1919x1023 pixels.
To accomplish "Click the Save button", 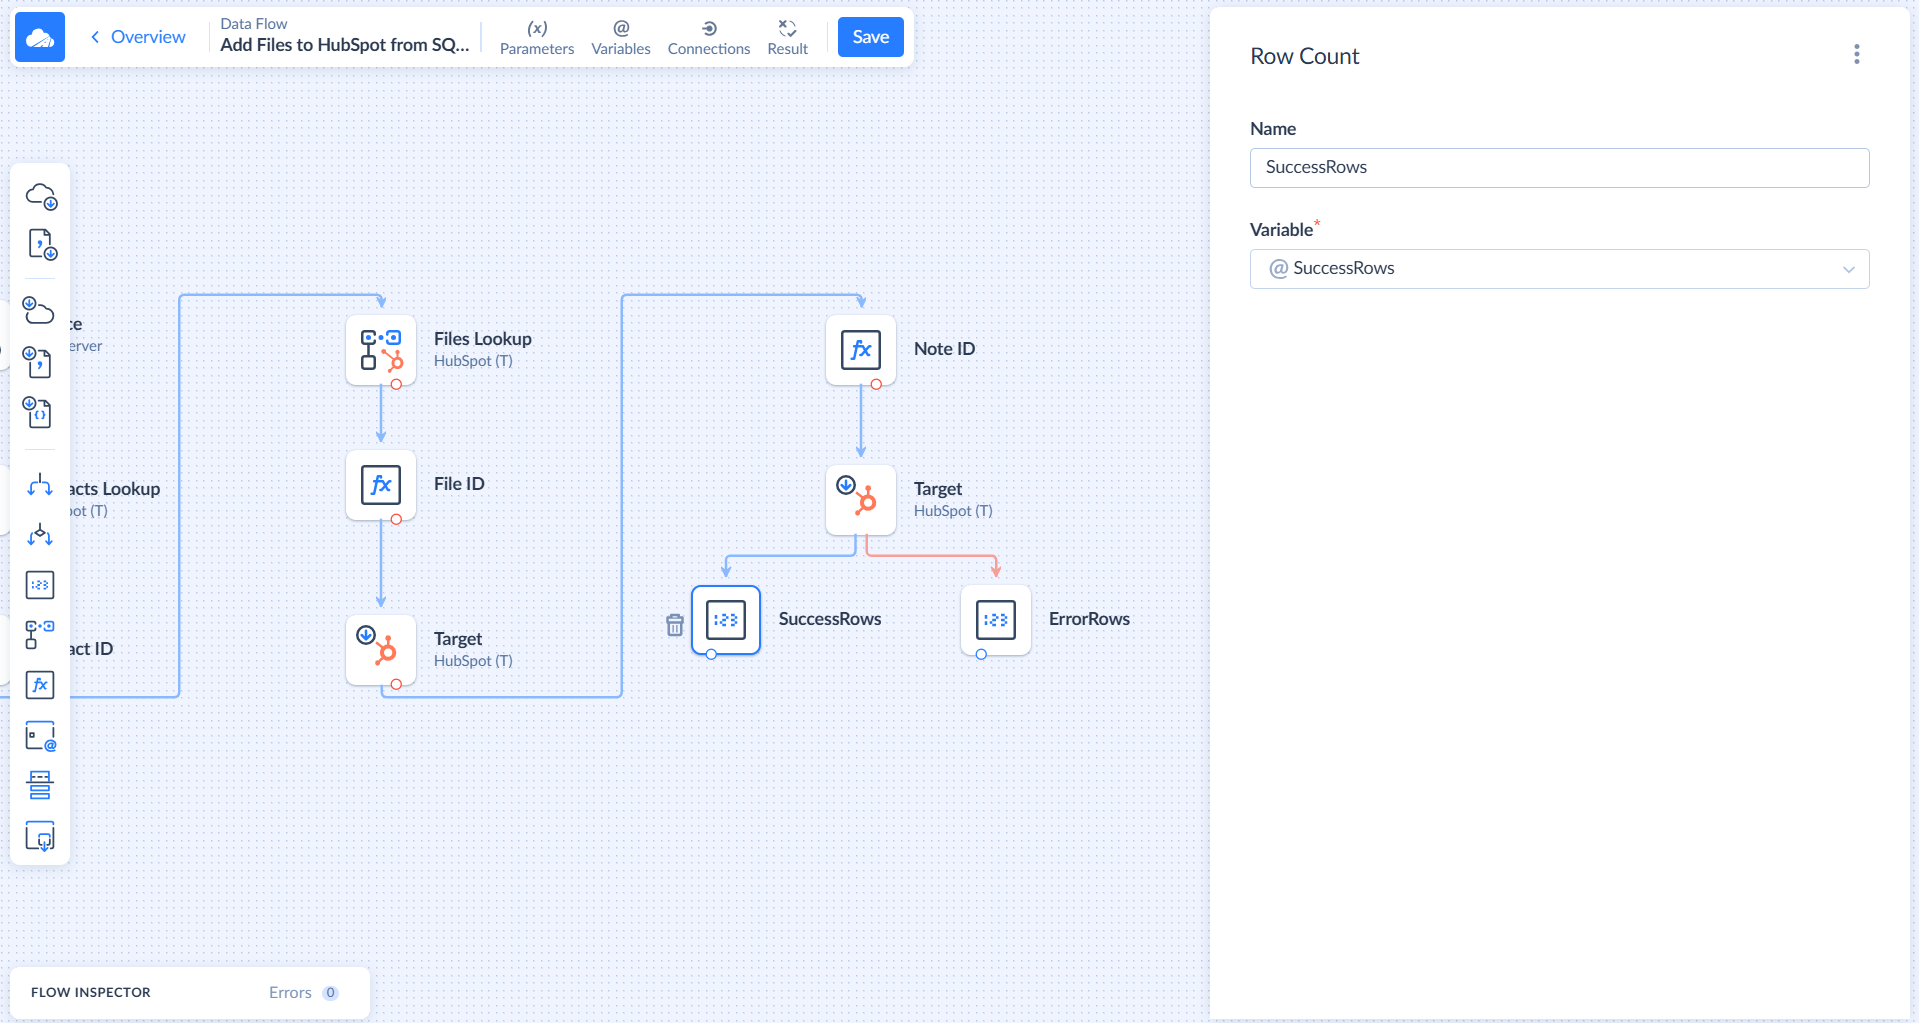I will click(870, 37).
